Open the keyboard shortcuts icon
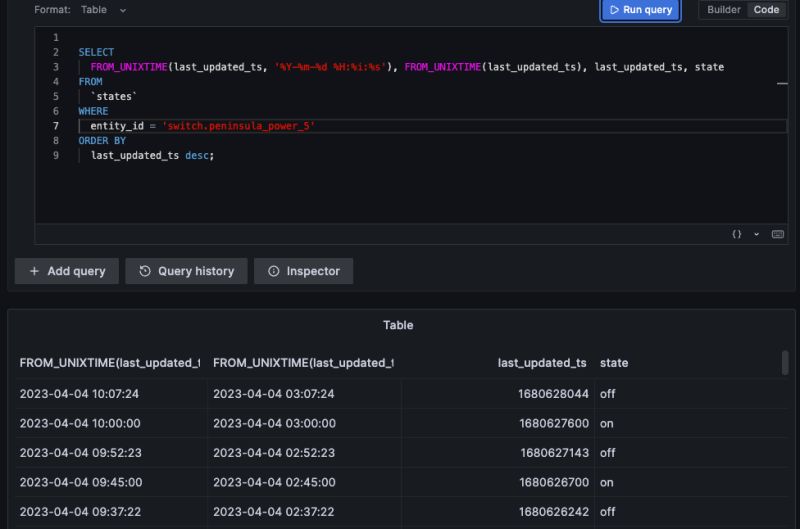This screenshot has height=529, width=800. (x=778, y=234)
